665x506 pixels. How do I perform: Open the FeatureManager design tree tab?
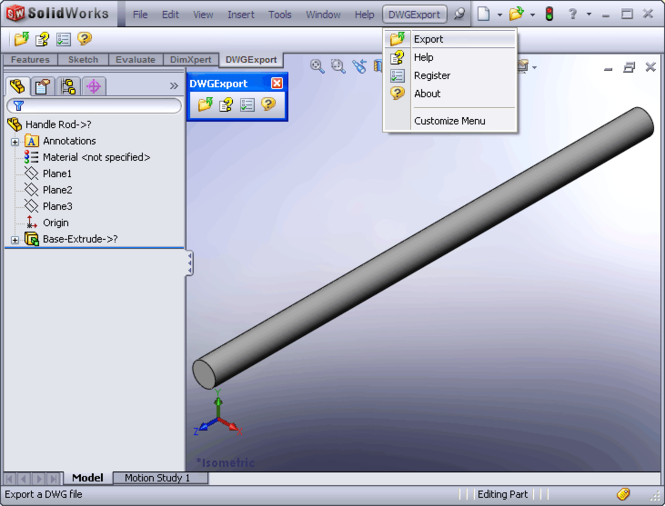pos(18,87)
